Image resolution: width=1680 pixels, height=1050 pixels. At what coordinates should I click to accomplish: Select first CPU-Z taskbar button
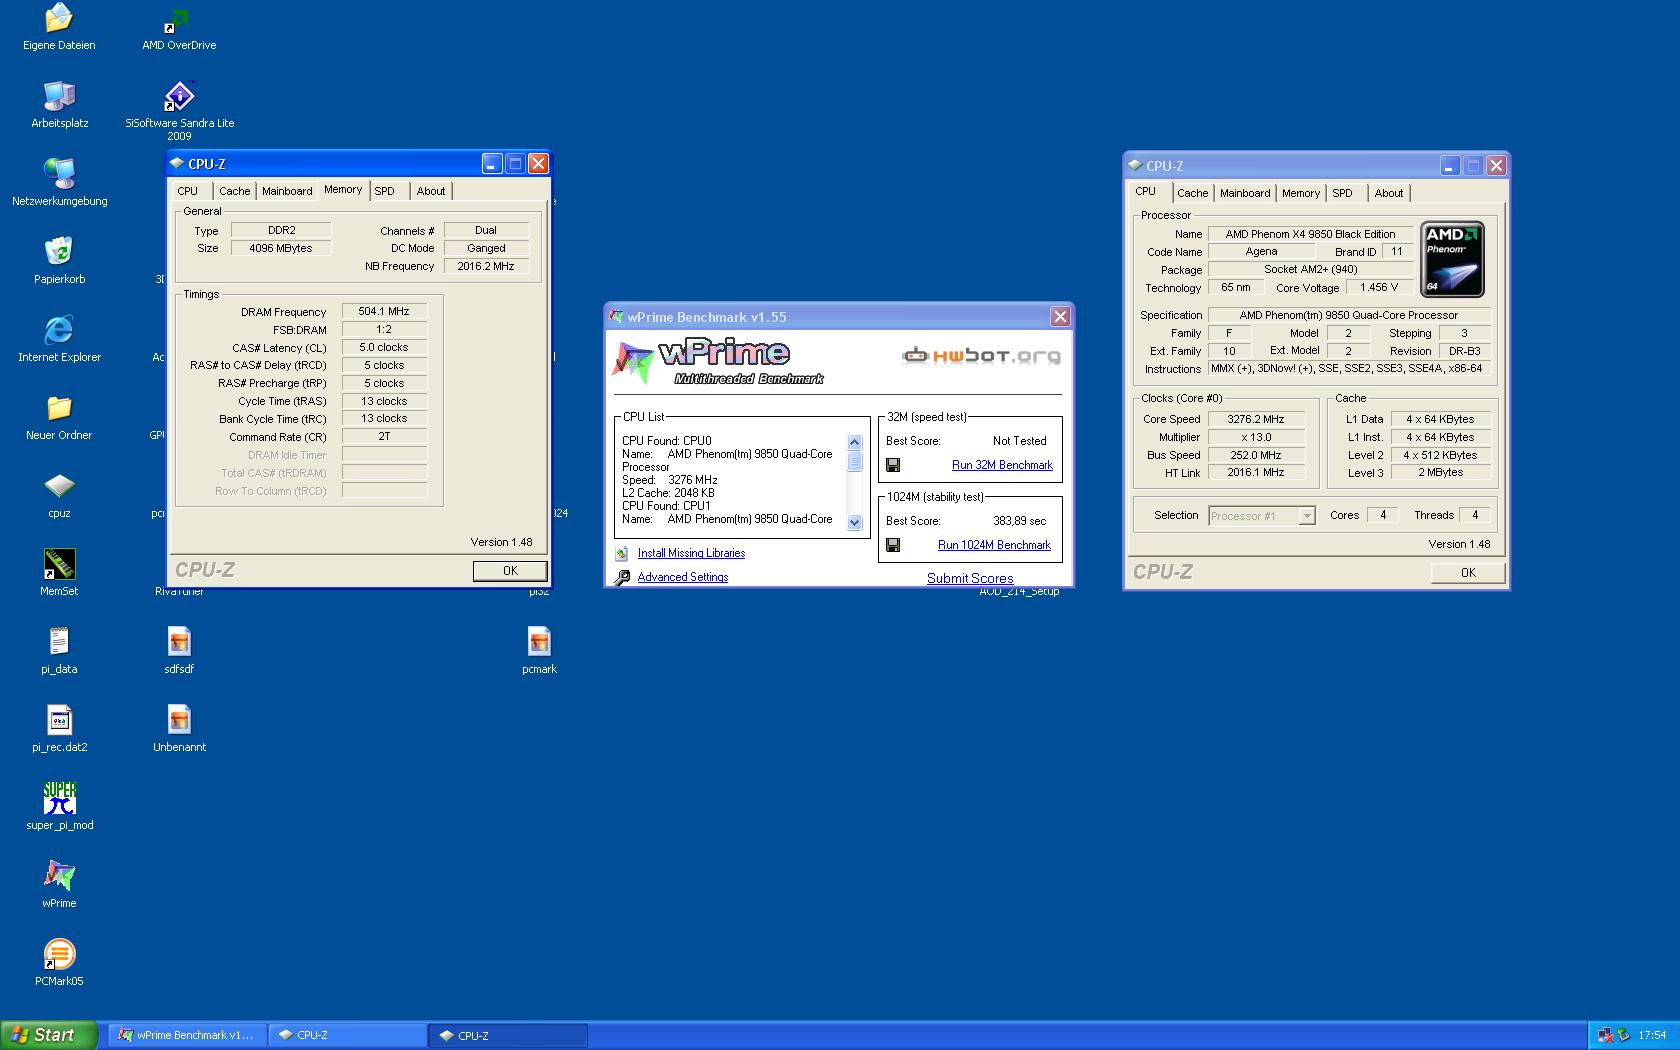(x=347, y=1036)
